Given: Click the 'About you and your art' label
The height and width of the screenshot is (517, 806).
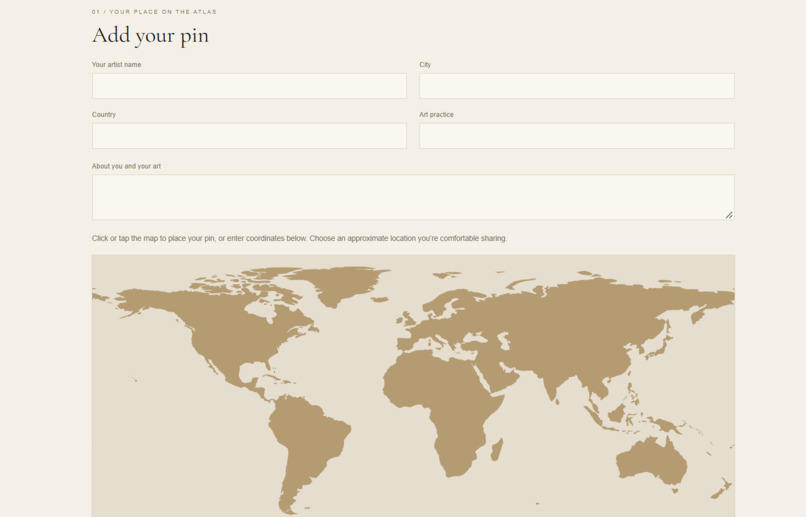Looking at the screenshot, I should click(126, 167).
